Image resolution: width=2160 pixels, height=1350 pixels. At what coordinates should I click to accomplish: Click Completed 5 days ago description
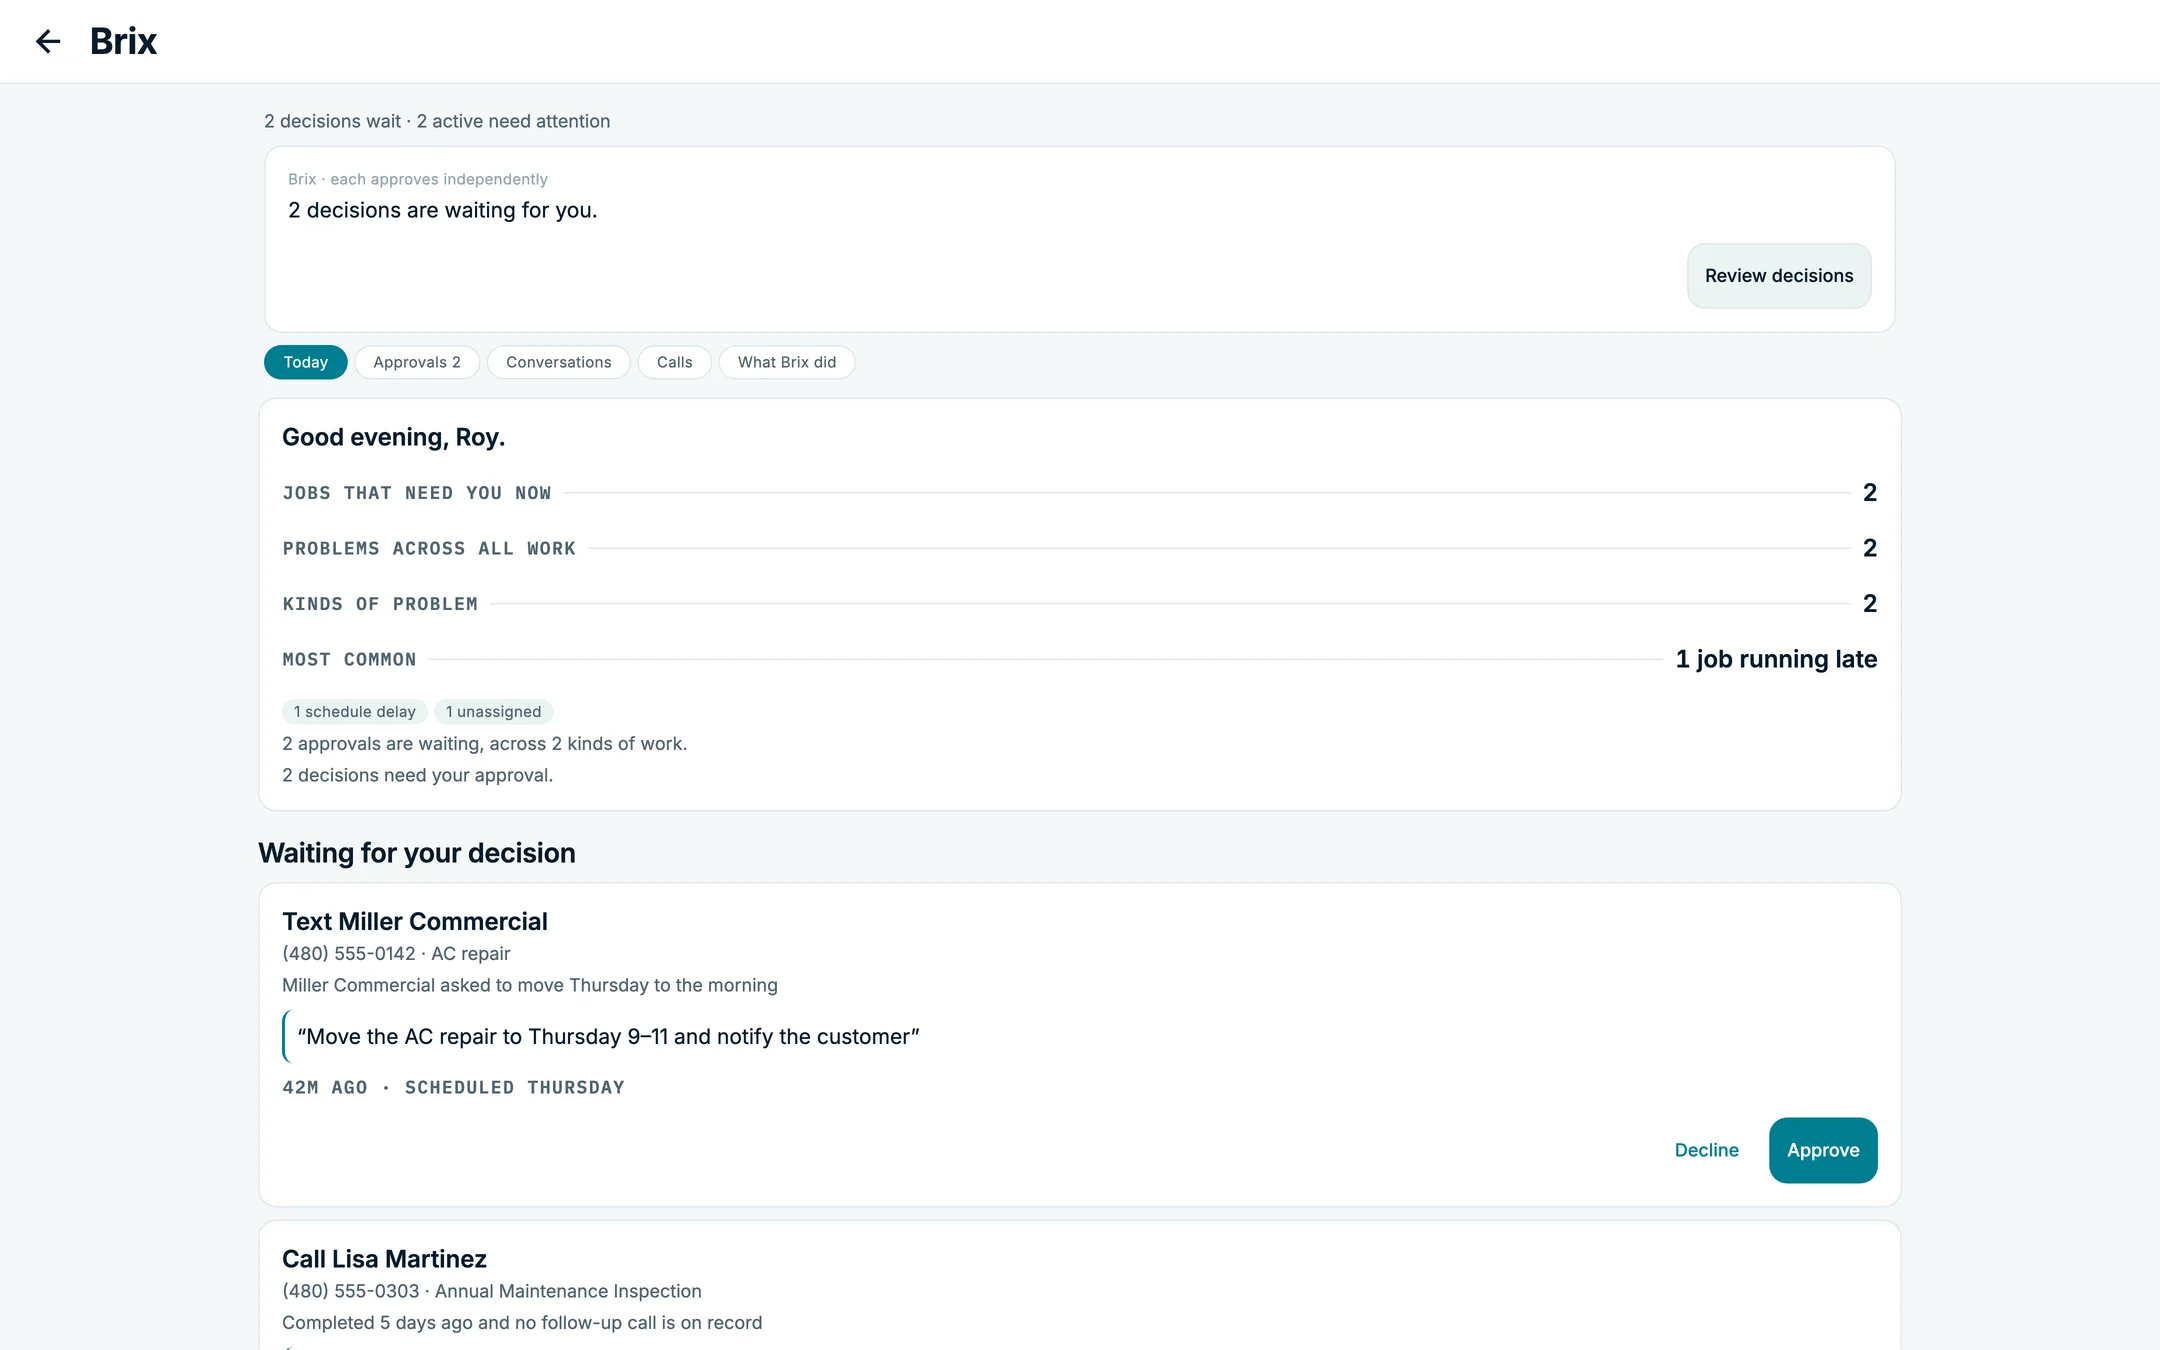(522, 1323)
